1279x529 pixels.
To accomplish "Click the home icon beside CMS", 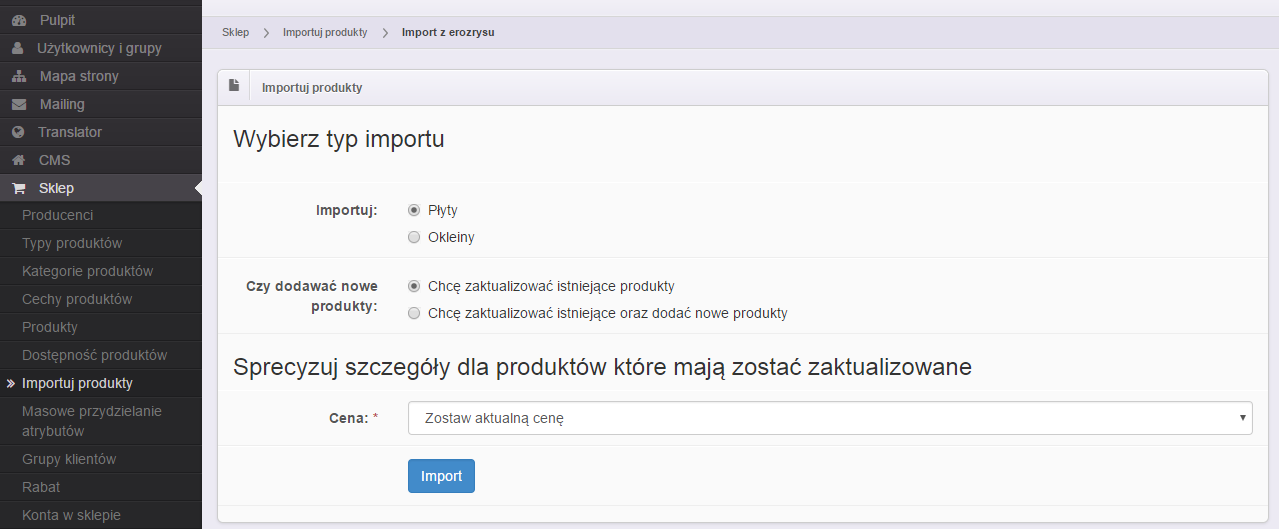I will [18, 160].
